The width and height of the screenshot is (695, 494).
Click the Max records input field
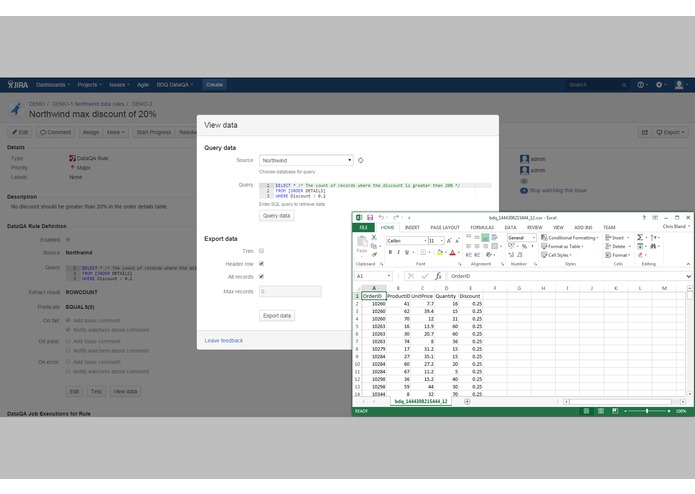coord(290,292)
